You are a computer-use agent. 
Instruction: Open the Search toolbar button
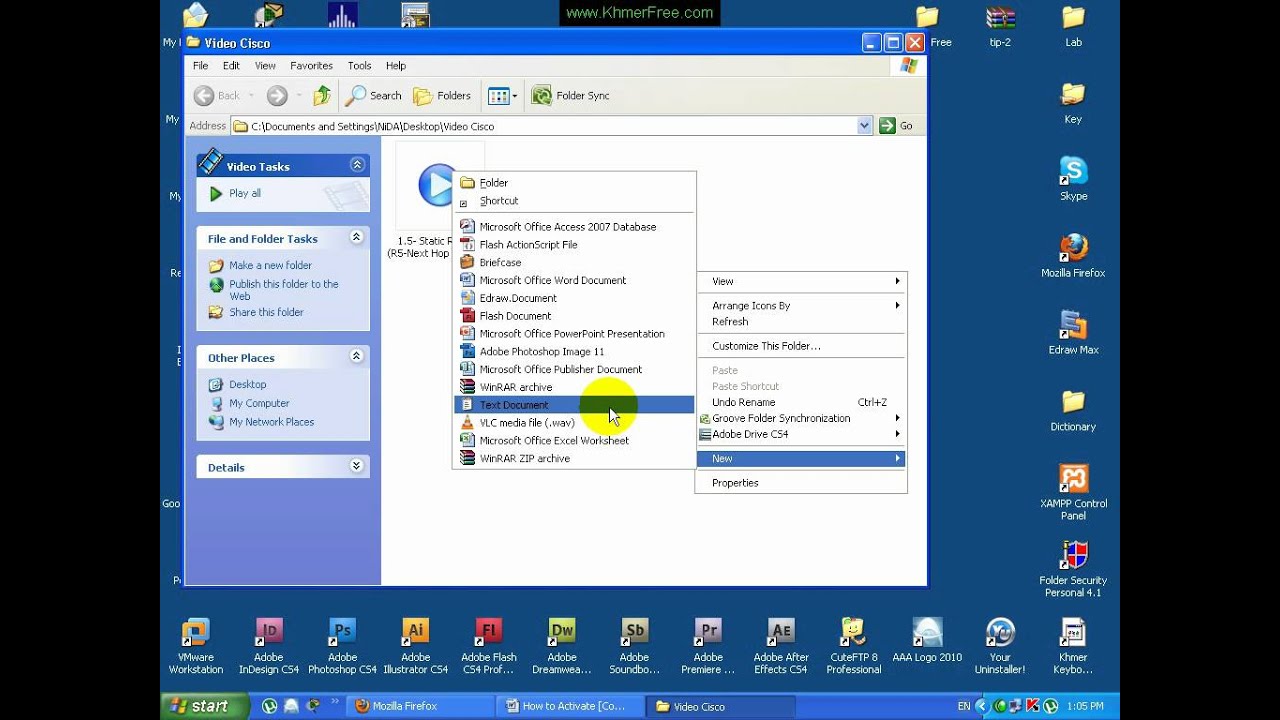[x=373, y=96]
